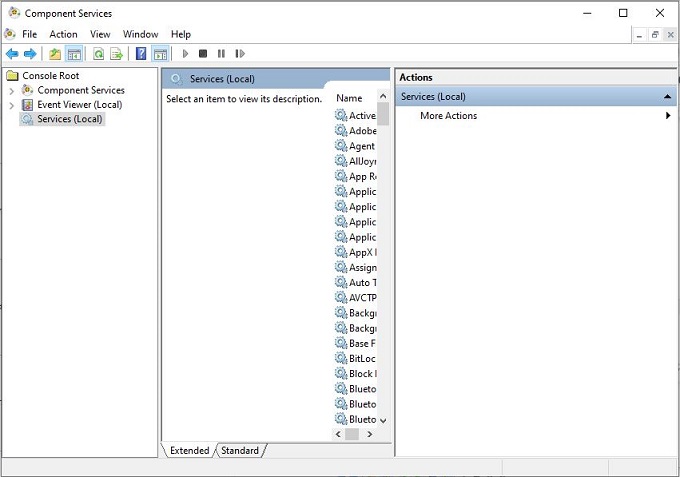Click the Refresh toolbar icon

[99, 54]
